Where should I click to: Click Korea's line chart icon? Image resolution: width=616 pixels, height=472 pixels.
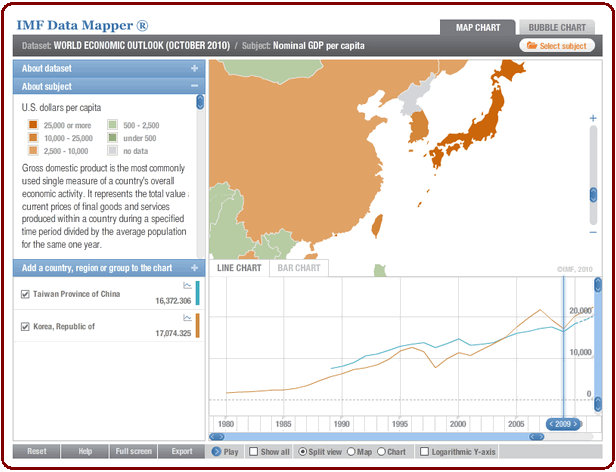pyautogui.click(x=187, y=318)
